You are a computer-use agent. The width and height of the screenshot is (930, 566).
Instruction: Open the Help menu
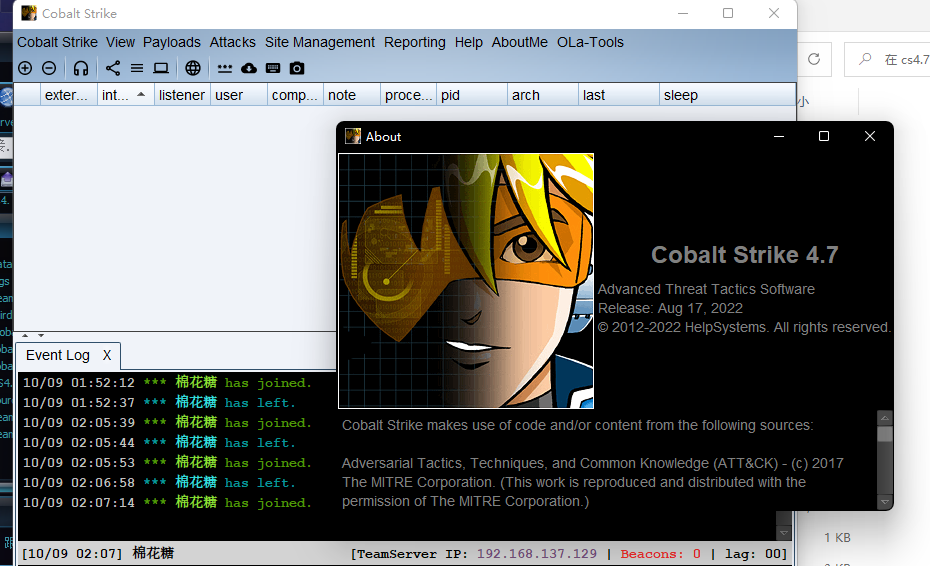pos(469,42)
